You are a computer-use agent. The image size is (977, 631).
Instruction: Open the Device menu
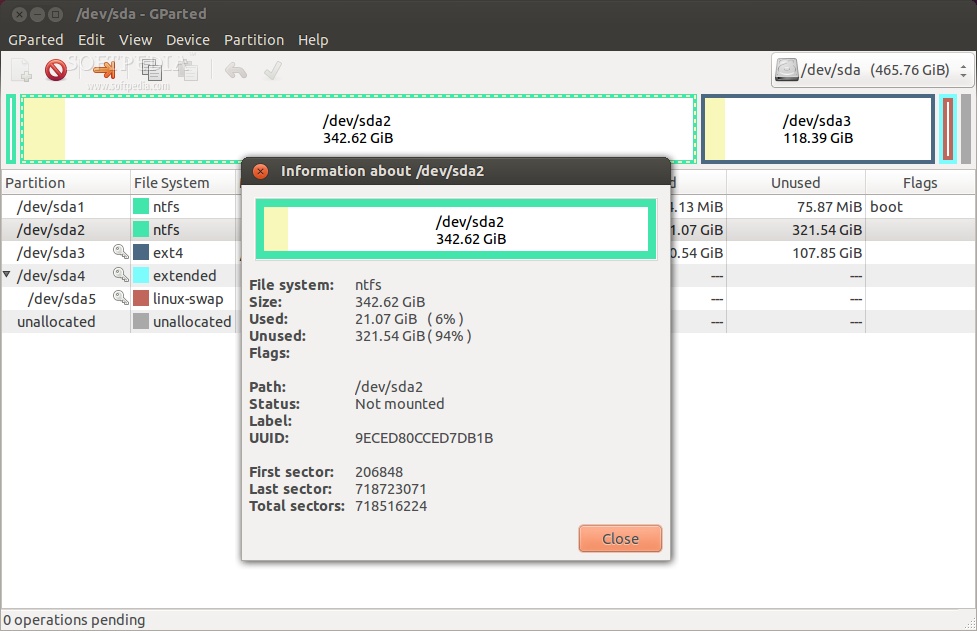point(187,40)
